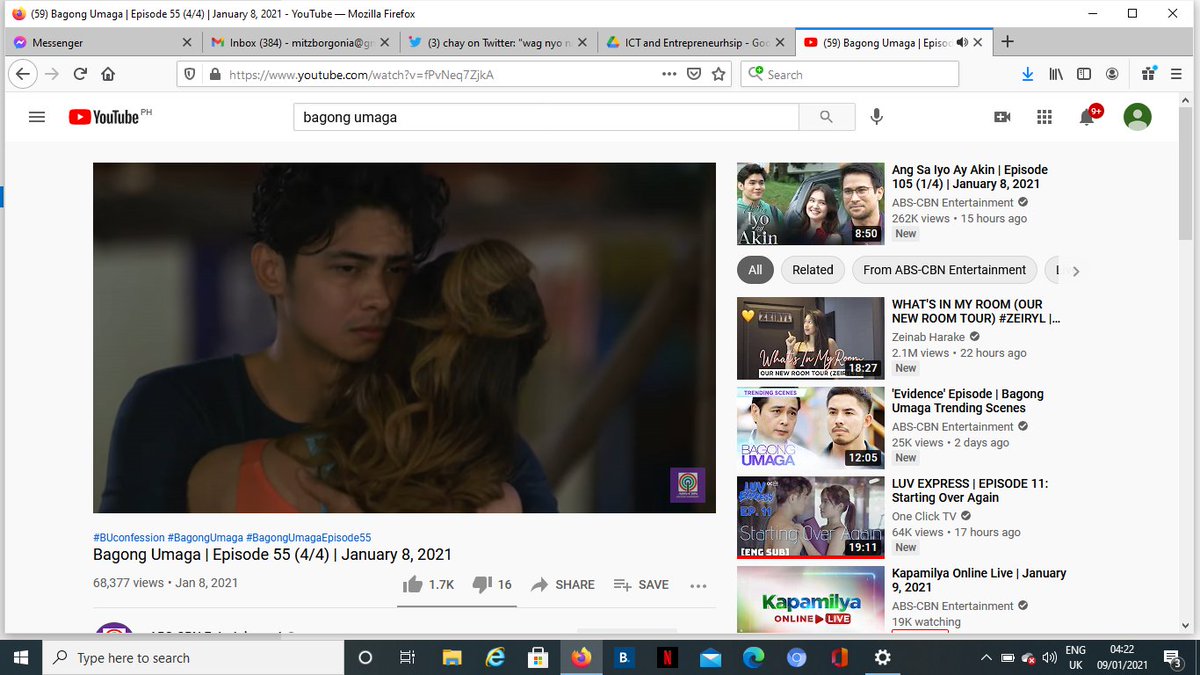Image resolution: width=1200 pixels, height=675 pixels.
Task: Click the Bagong Umaga video player
Action: coord(404,338)
